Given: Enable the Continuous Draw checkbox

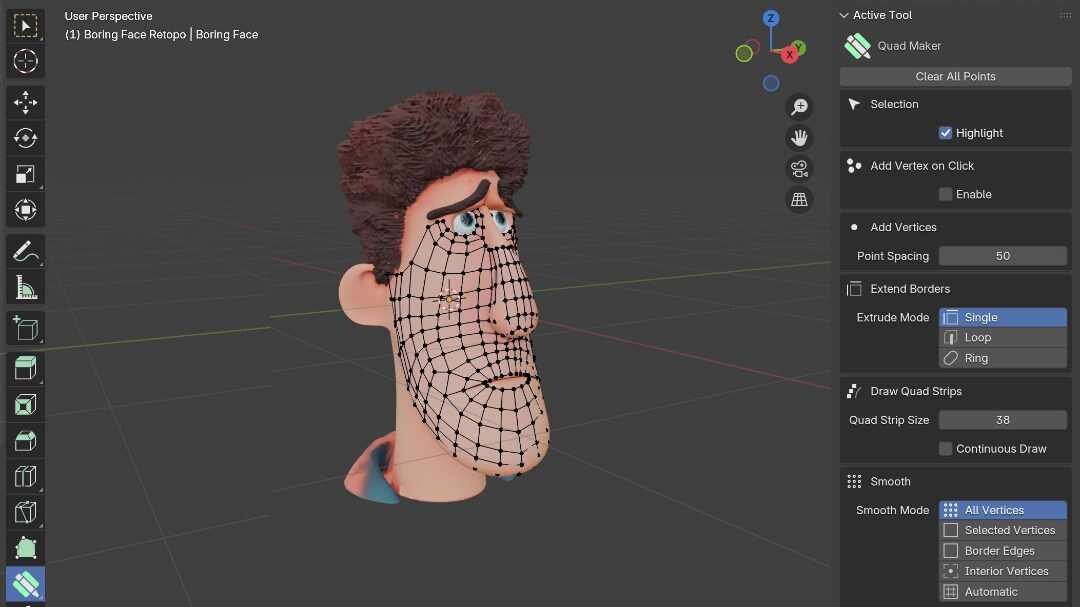Looking at the screenshot, I should [945, 449].
